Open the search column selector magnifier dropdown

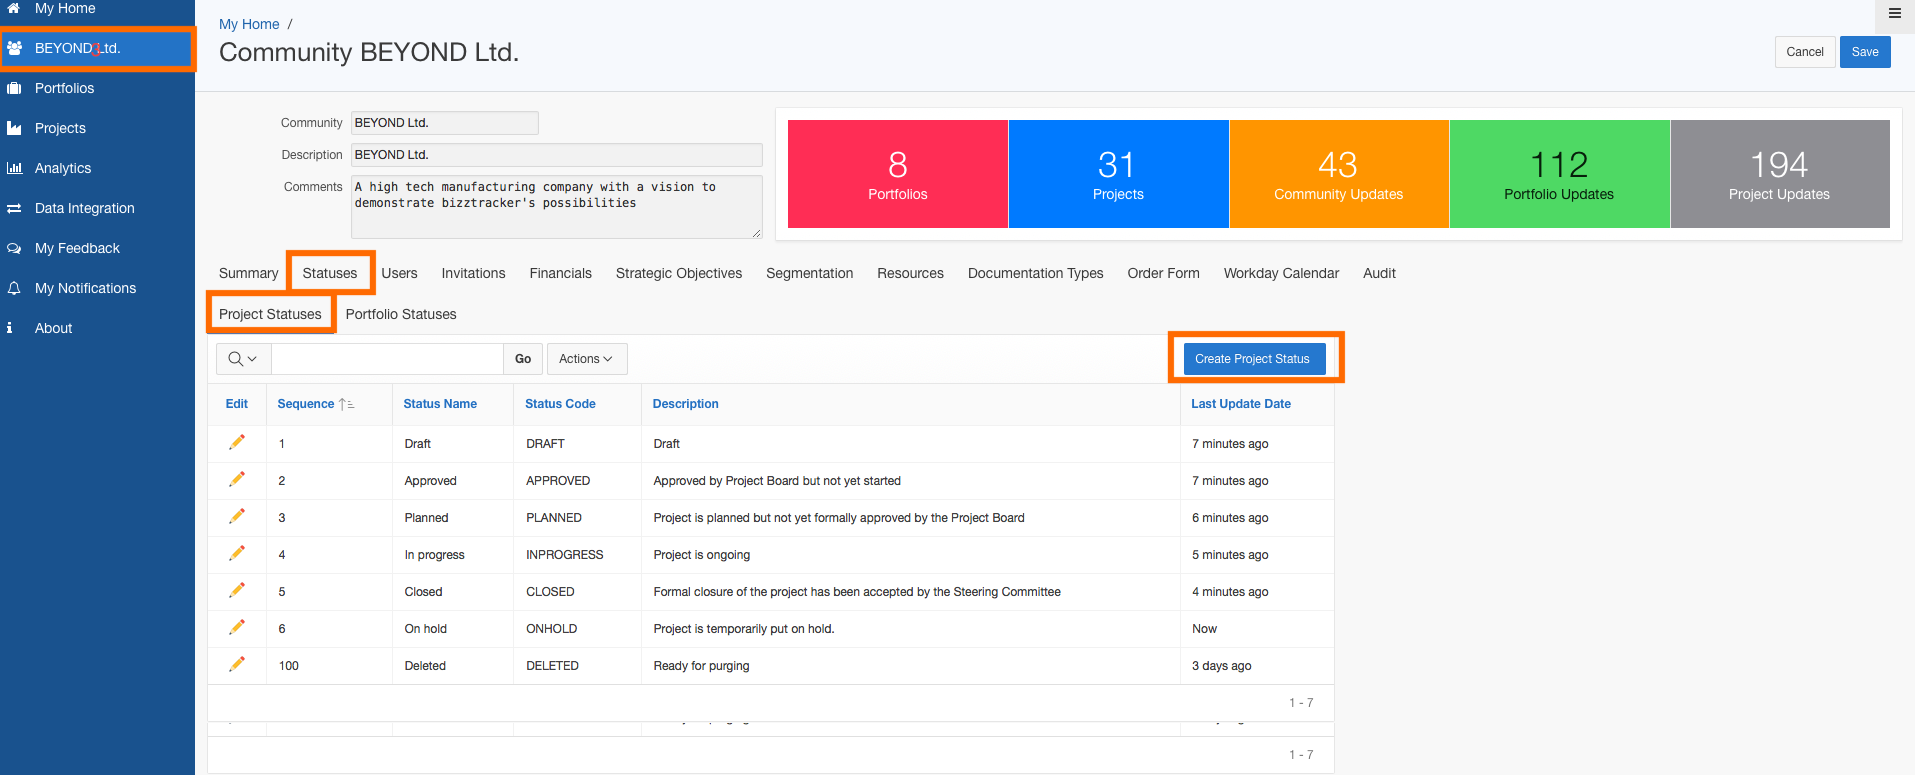point(243,359)
